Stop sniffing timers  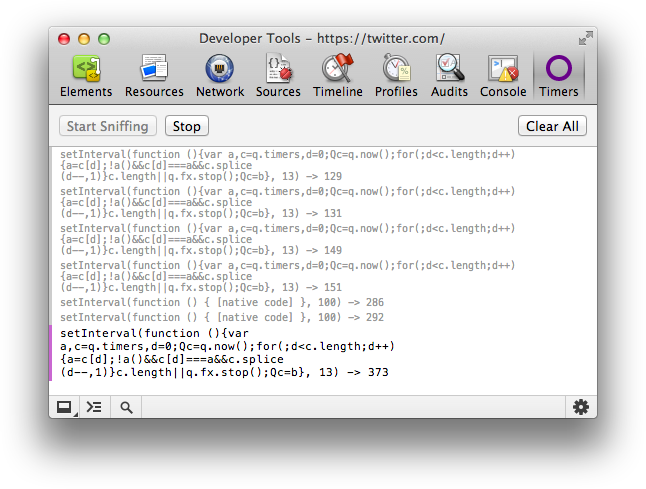pyautogui.click(x=187, y=126)
